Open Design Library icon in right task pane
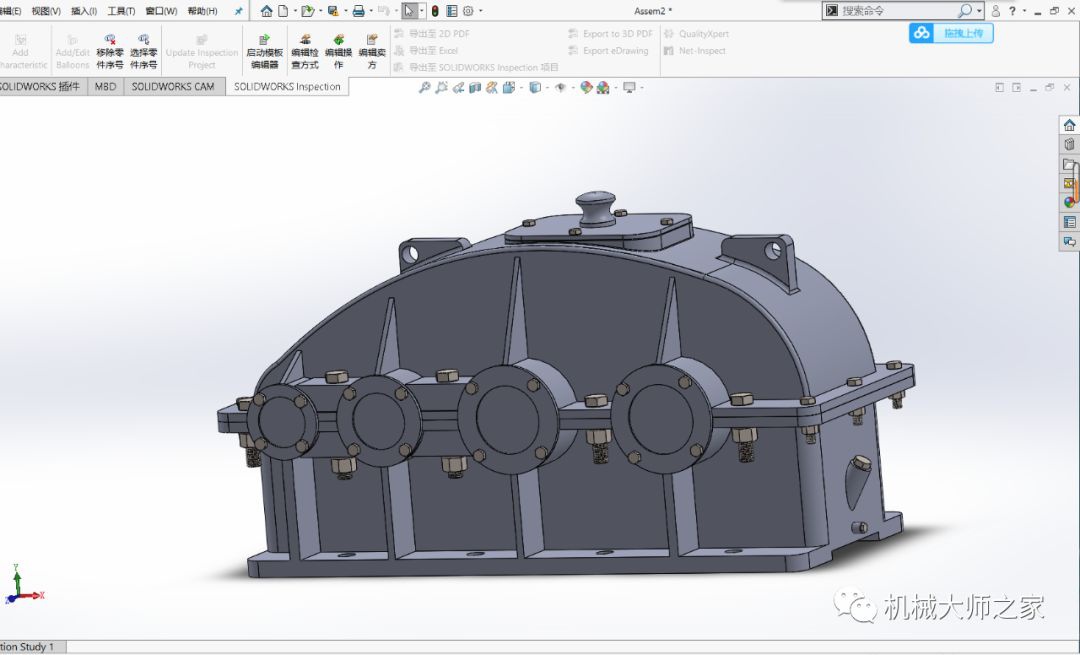The image size is (1080, 655). (x=1069, y=145)
